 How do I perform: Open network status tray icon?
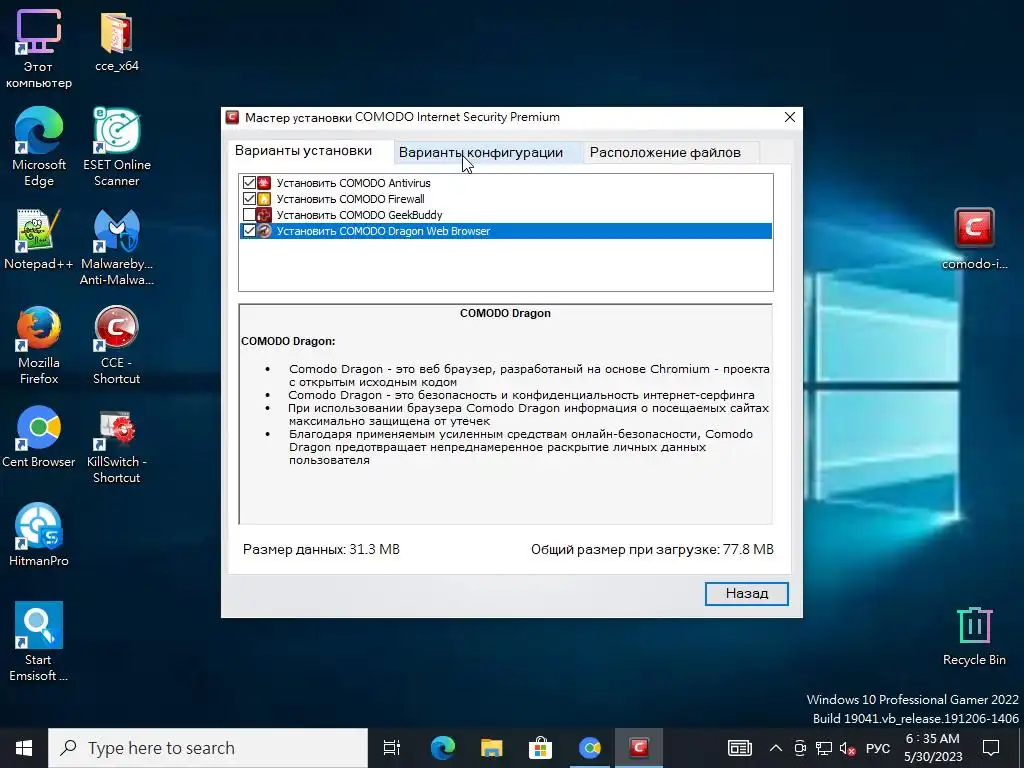824,748
